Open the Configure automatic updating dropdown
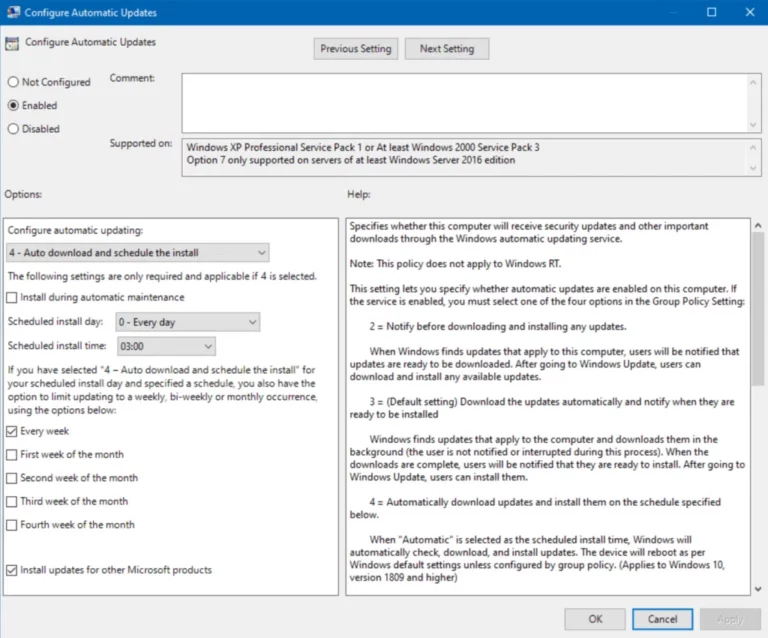Viewport: 768px width, 638px height. [x=138, y=253]
